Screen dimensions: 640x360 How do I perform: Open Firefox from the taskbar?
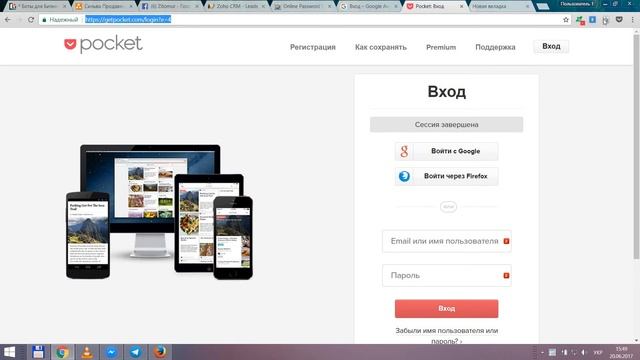(160, 352)
